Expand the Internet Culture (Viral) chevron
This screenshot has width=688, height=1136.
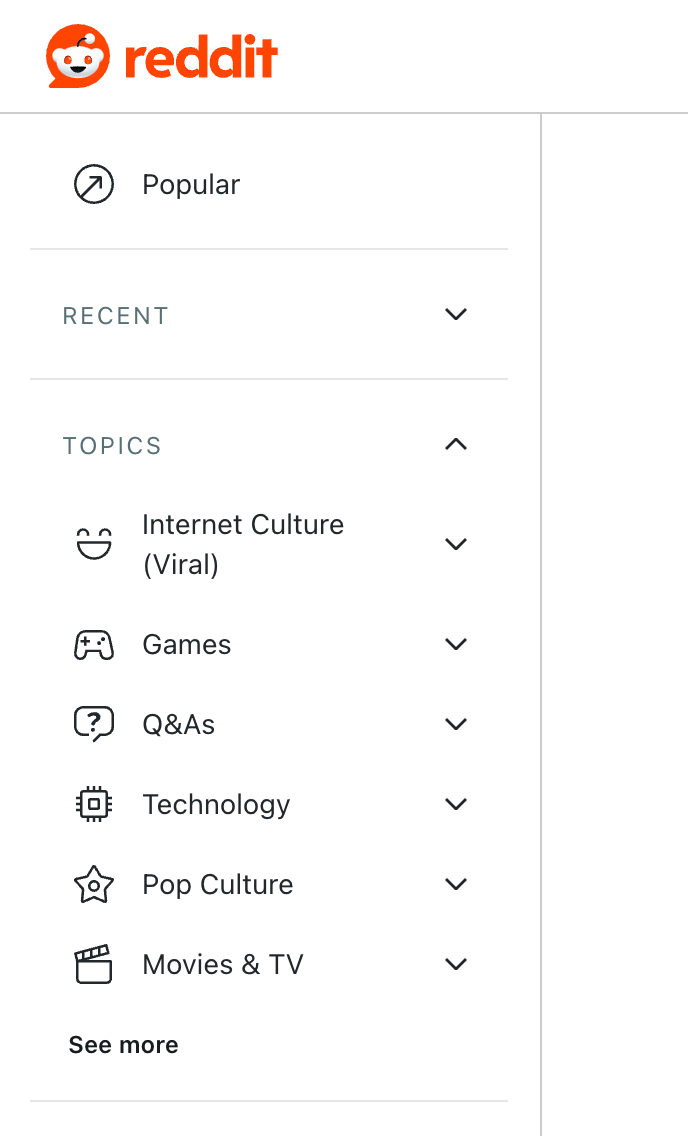coord(456,544)
